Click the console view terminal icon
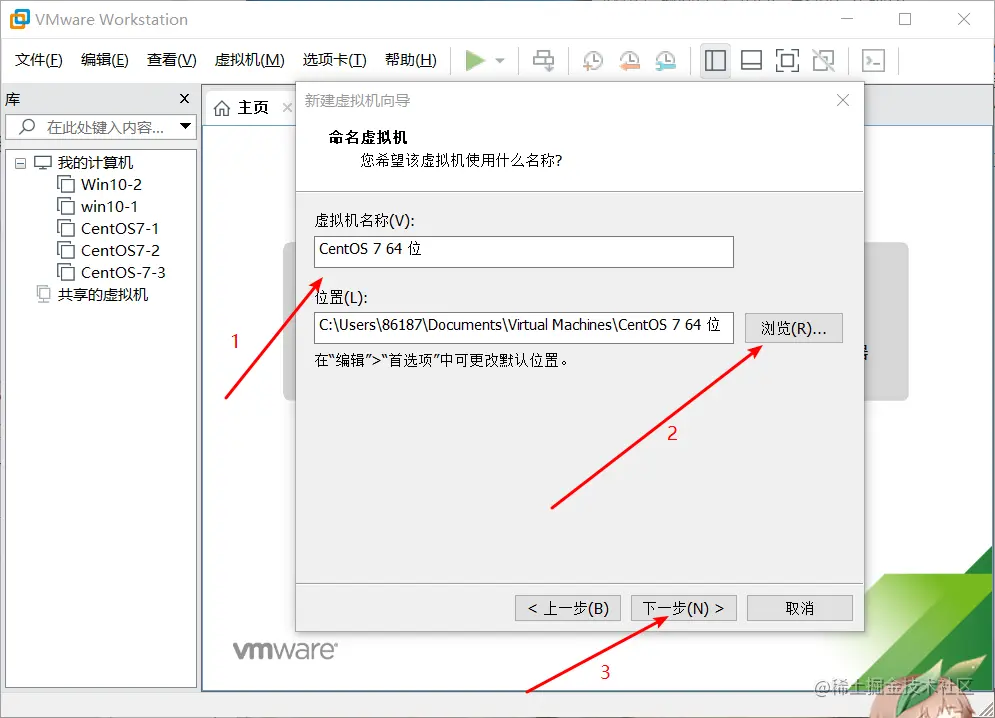995x718 pixels. [874, 61]
